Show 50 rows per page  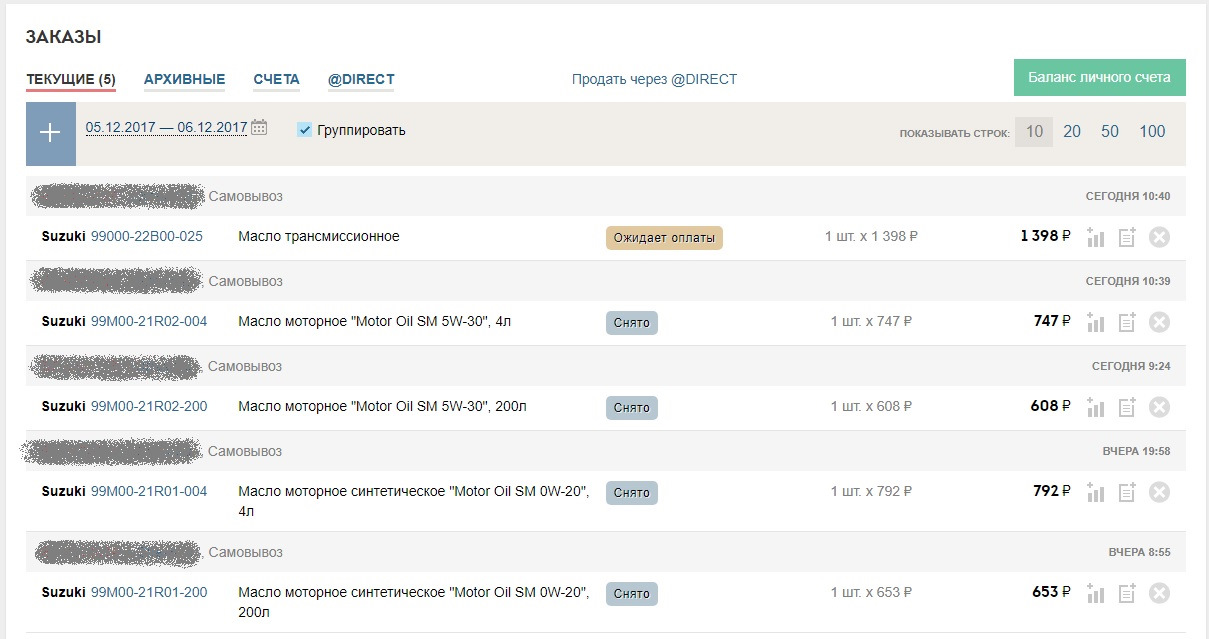pos(1110,132)
